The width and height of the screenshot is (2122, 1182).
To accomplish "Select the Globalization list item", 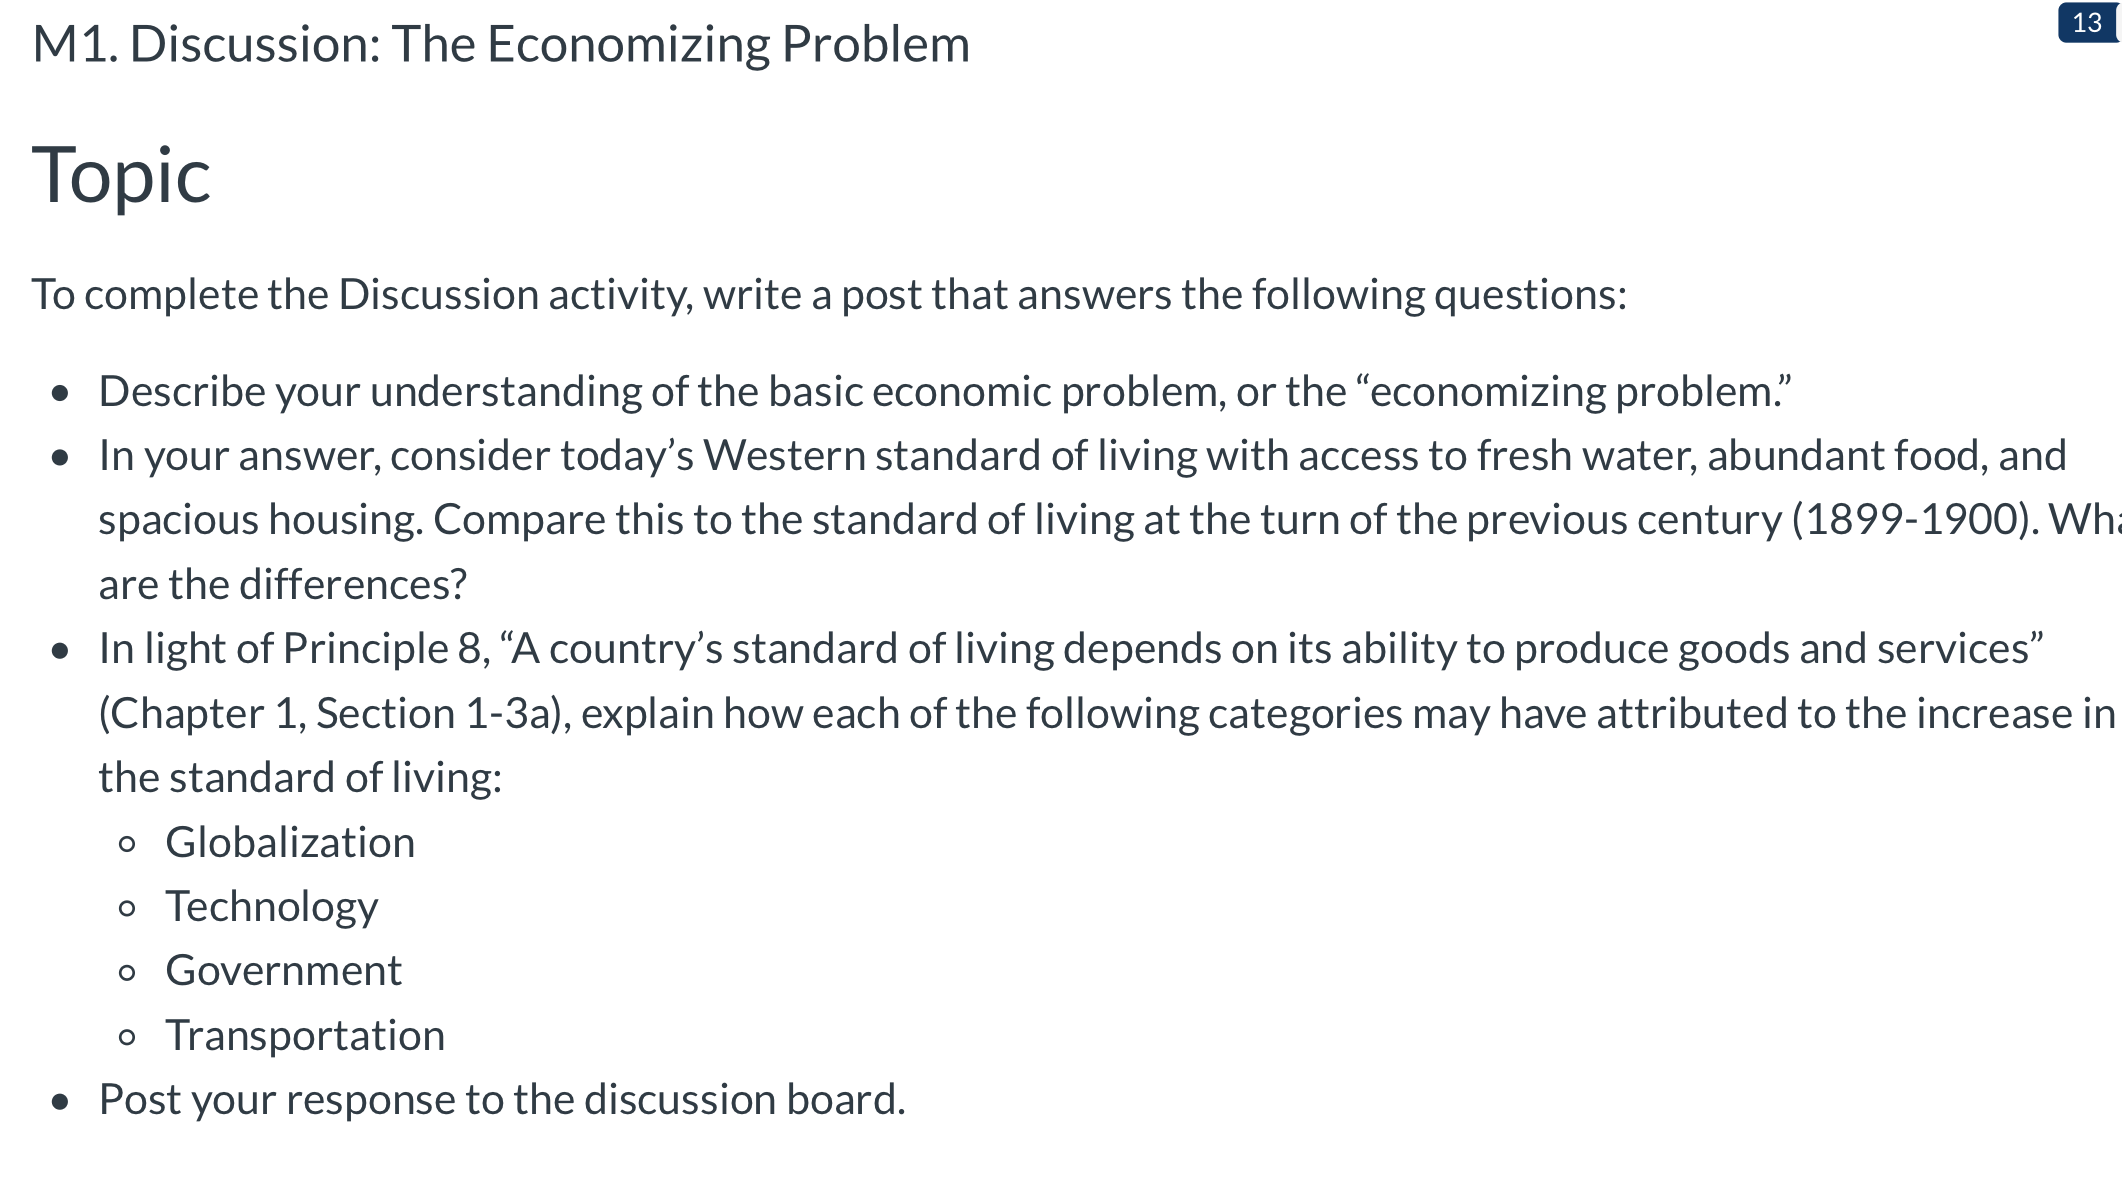I will tap(290, 843).
